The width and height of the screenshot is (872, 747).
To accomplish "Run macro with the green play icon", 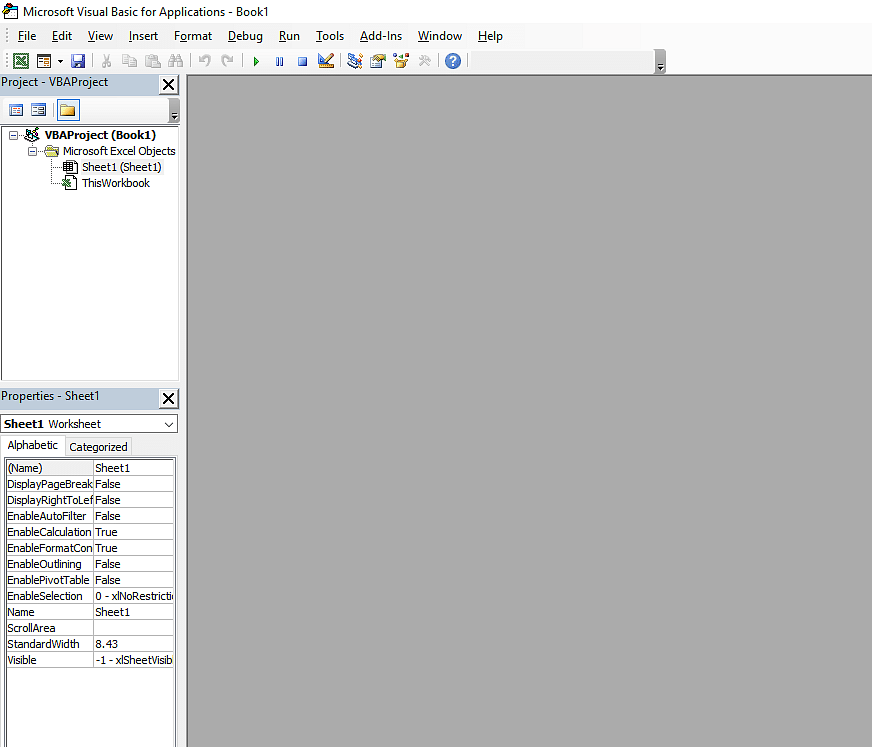I will click(256, 61).
